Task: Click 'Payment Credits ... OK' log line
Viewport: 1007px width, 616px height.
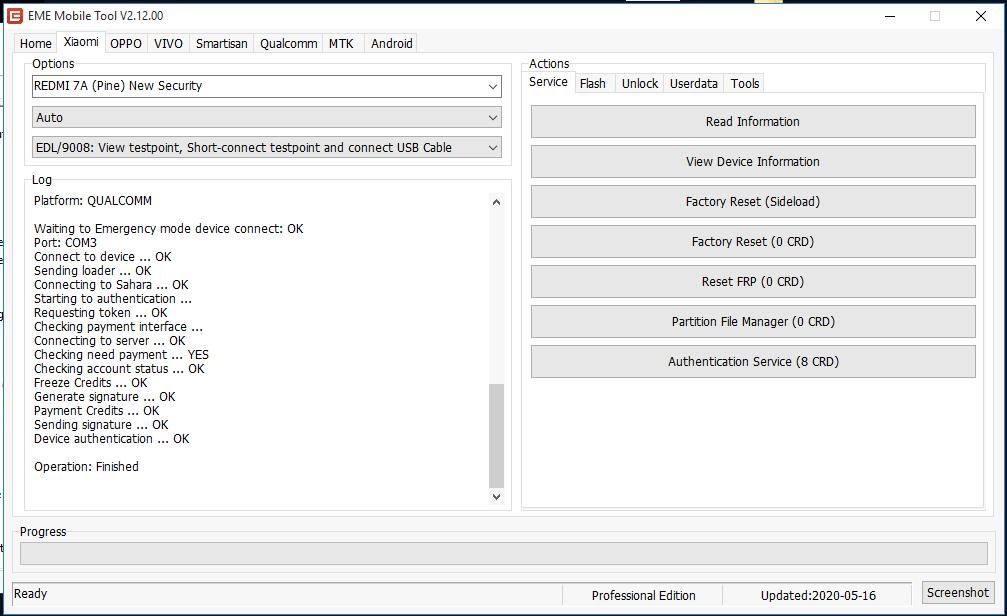Action: coord(97,410)
